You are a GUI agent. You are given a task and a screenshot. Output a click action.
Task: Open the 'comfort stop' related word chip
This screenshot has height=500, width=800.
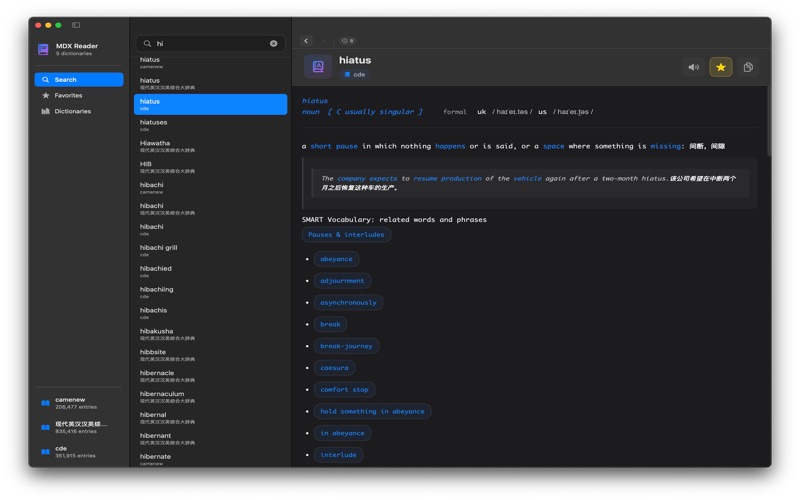[x=344, y=390]
